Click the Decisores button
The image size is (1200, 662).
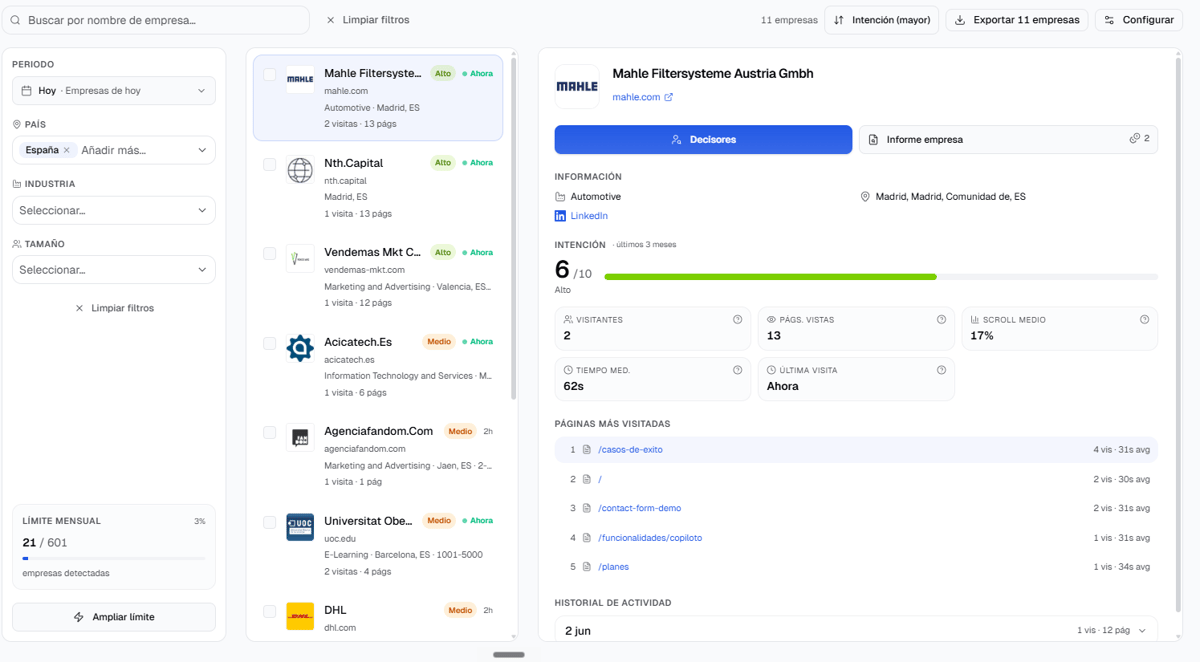pyautogui.click(x=703, y=140)
